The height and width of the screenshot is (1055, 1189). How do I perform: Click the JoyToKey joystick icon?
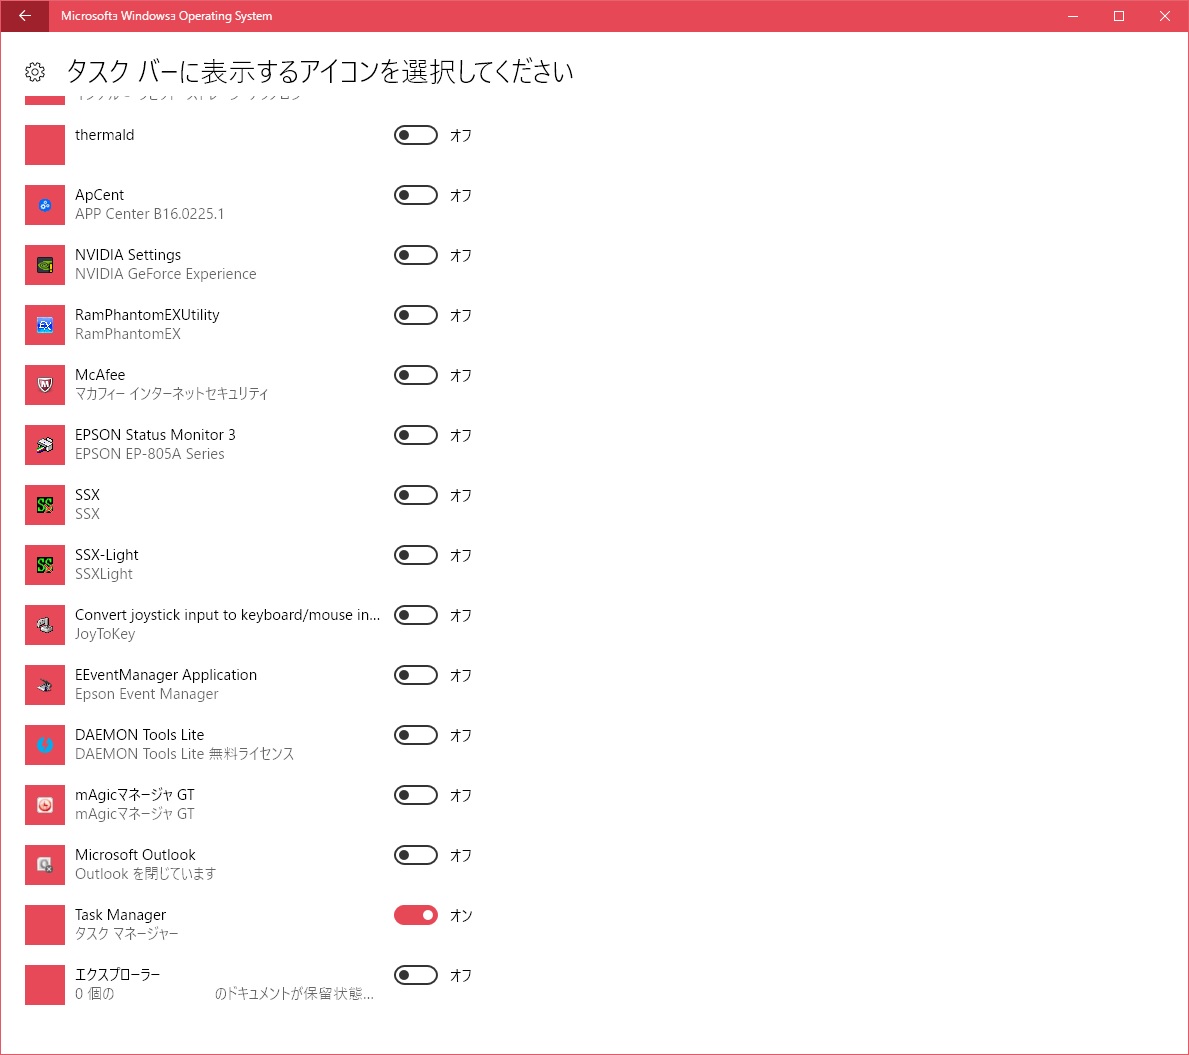point(45,625)
